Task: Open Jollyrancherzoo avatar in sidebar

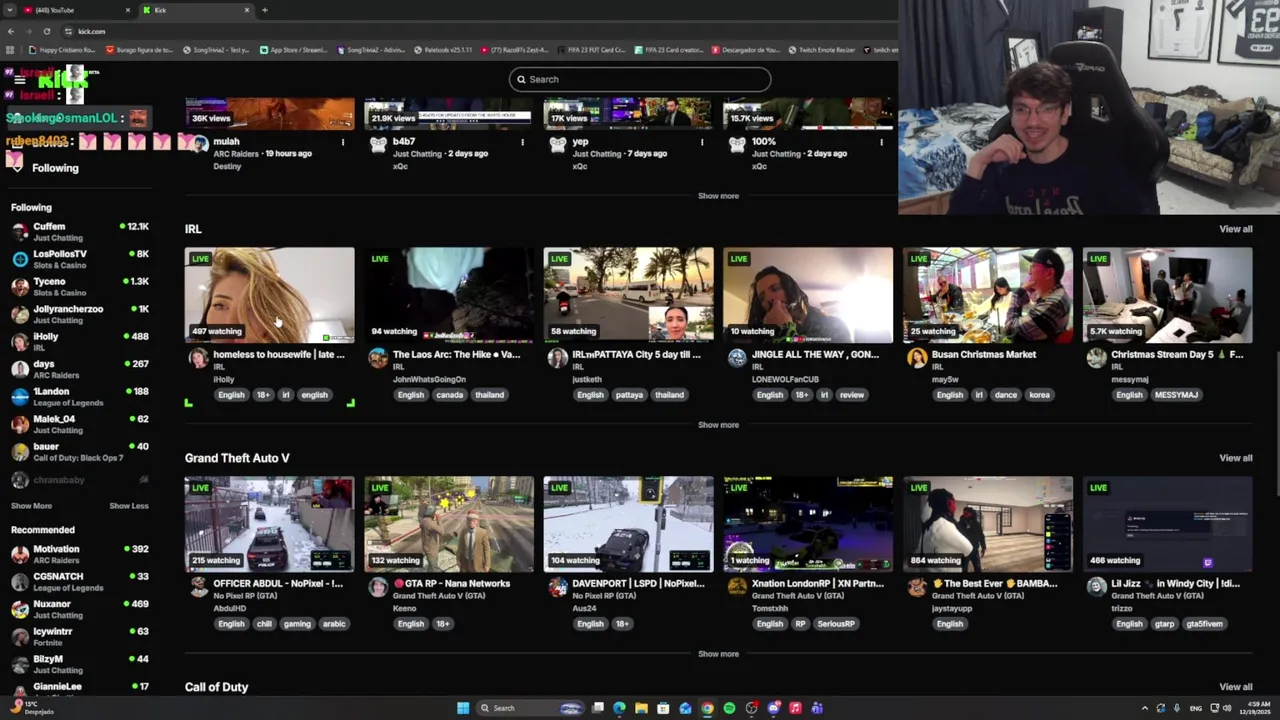Action: [x=20, y=314]
